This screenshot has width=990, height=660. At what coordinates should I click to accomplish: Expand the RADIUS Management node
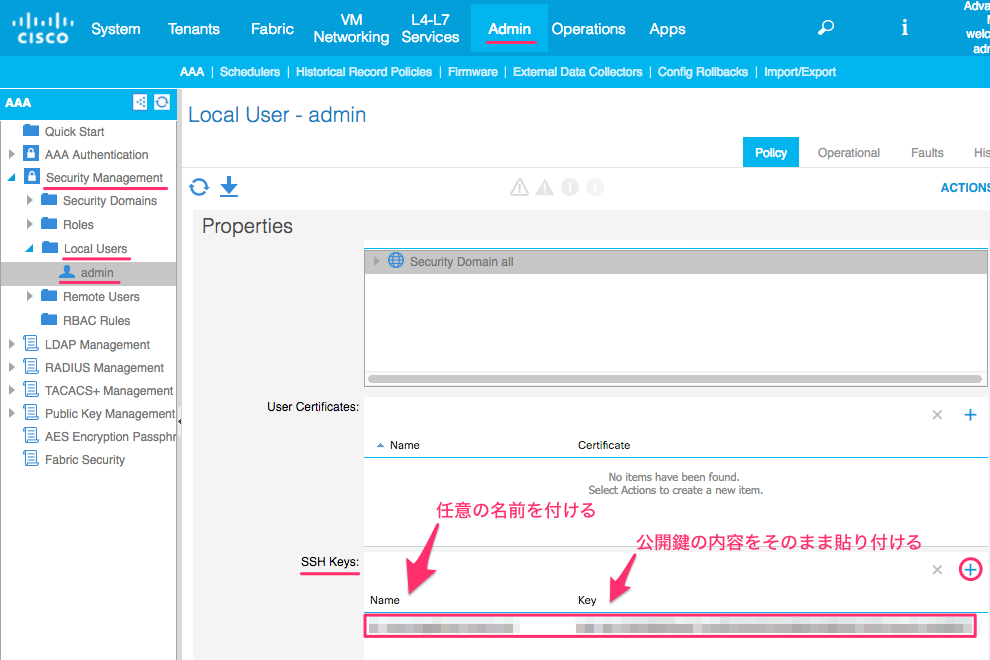click(11, 367)
